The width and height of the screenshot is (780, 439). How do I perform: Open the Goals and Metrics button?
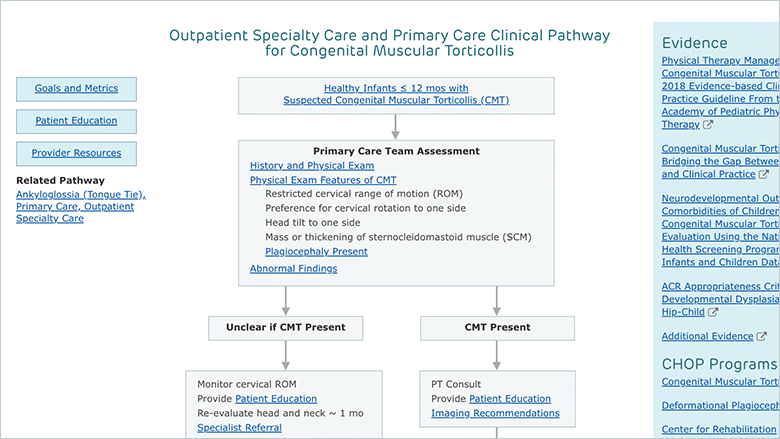click(x=76, y=89)
